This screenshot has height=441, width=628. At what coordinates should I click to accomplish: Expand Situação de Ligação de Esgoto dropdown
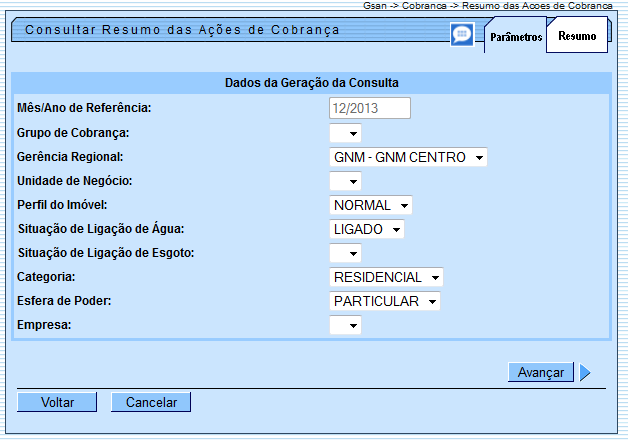coord(345,253)
